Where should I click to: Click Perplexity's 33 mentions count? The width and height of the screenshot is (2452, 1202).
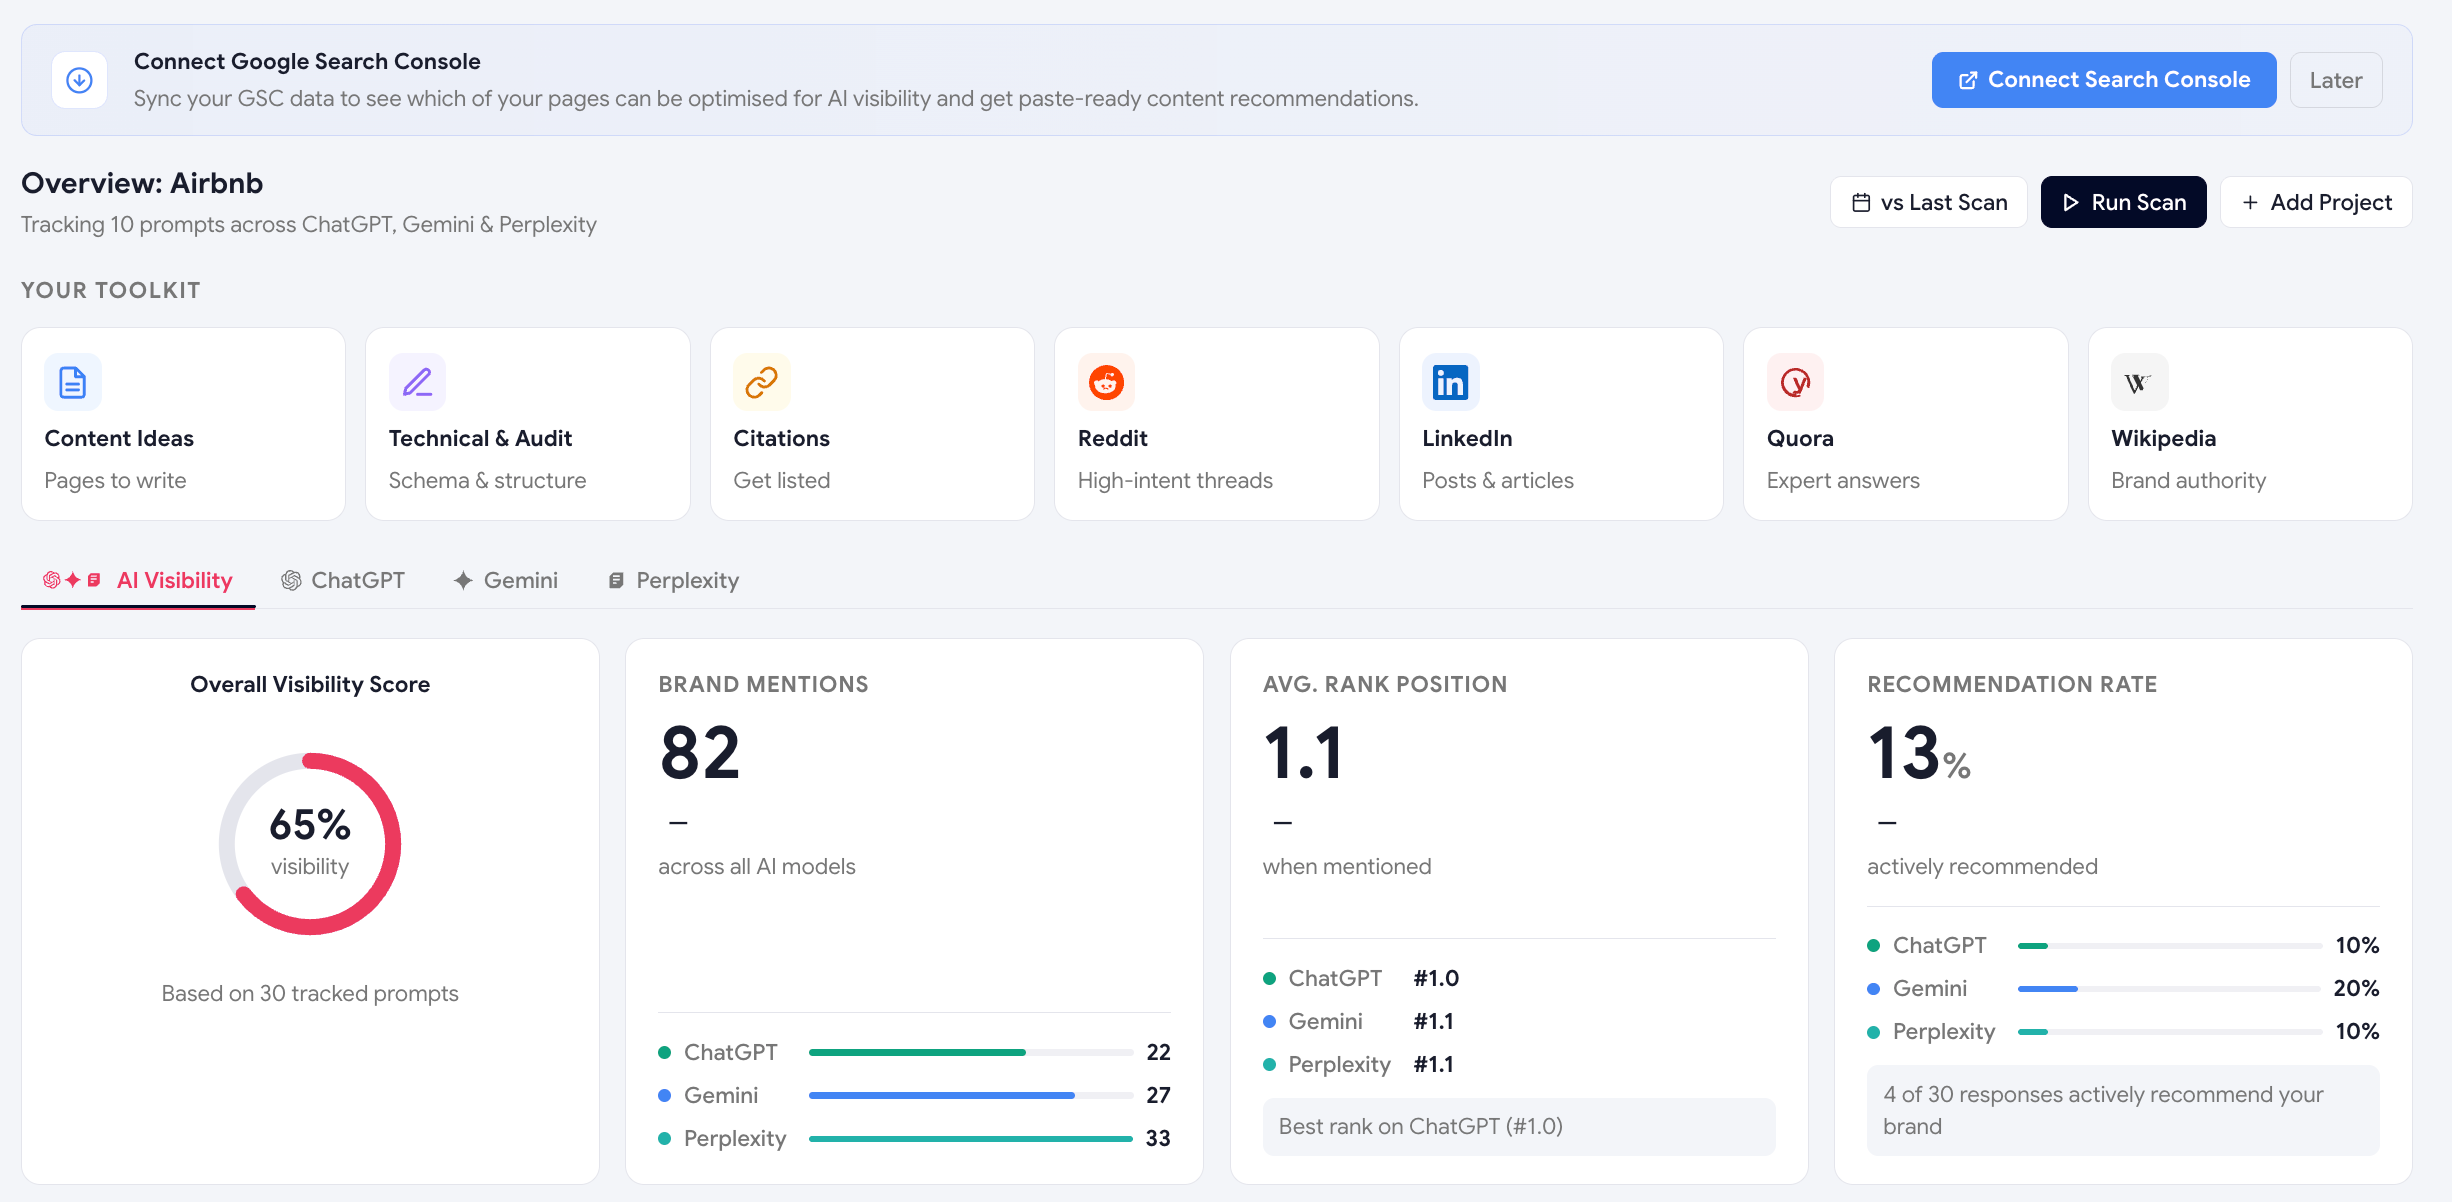point(1158,1139)
